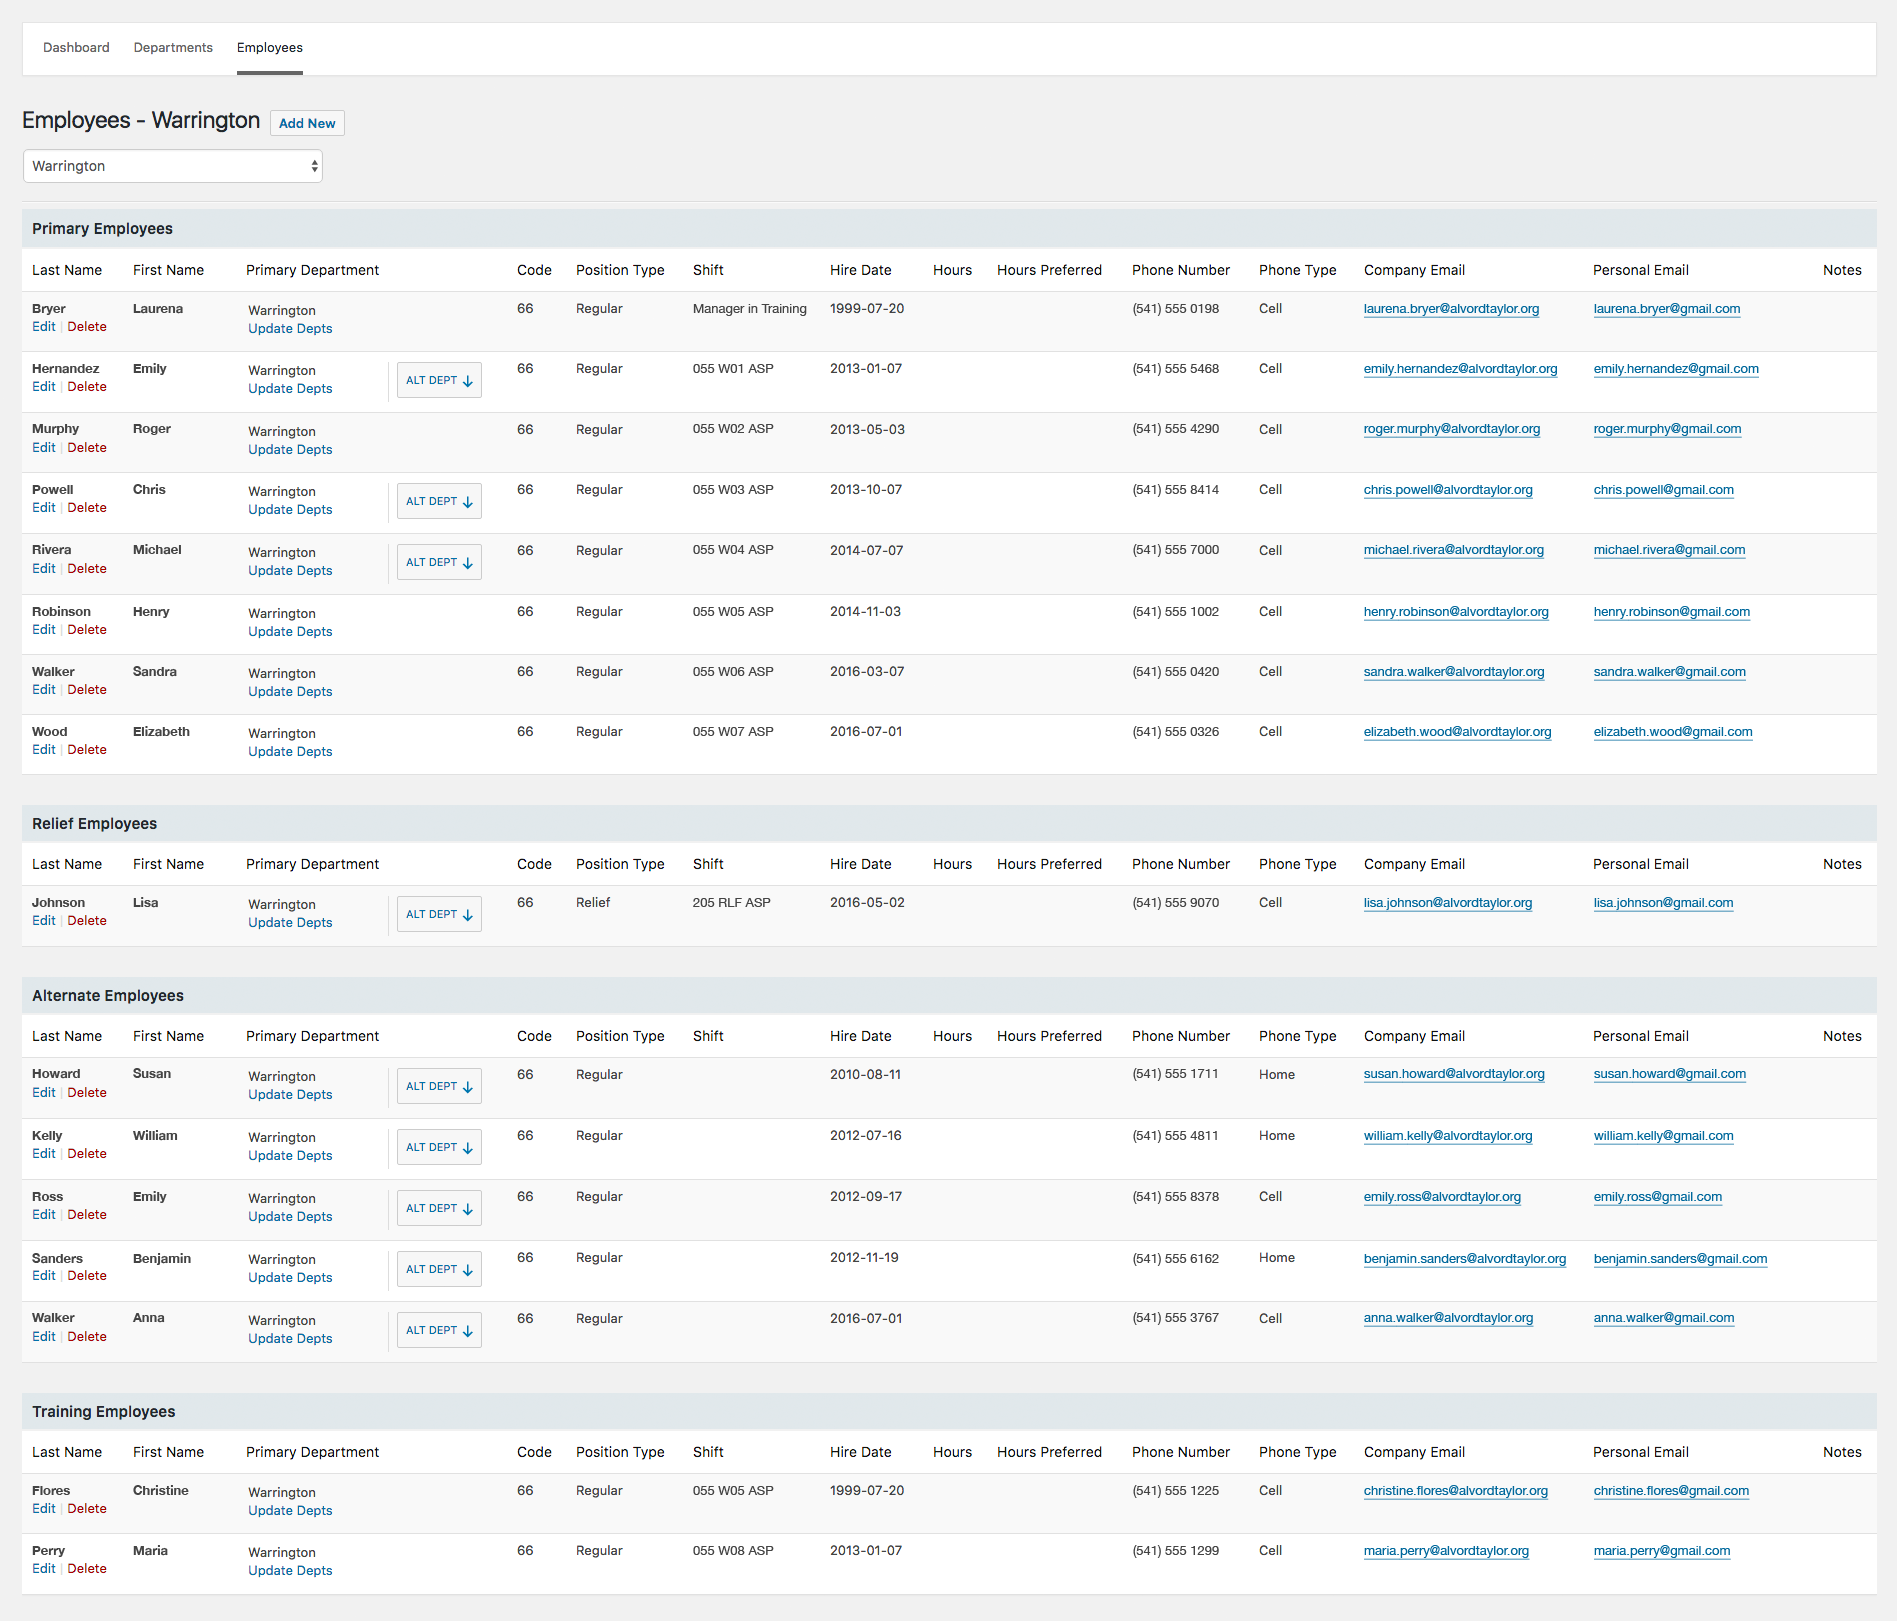
Task: Toggle ALT DEPT for Susan Howard
Action: point(439,1087)
